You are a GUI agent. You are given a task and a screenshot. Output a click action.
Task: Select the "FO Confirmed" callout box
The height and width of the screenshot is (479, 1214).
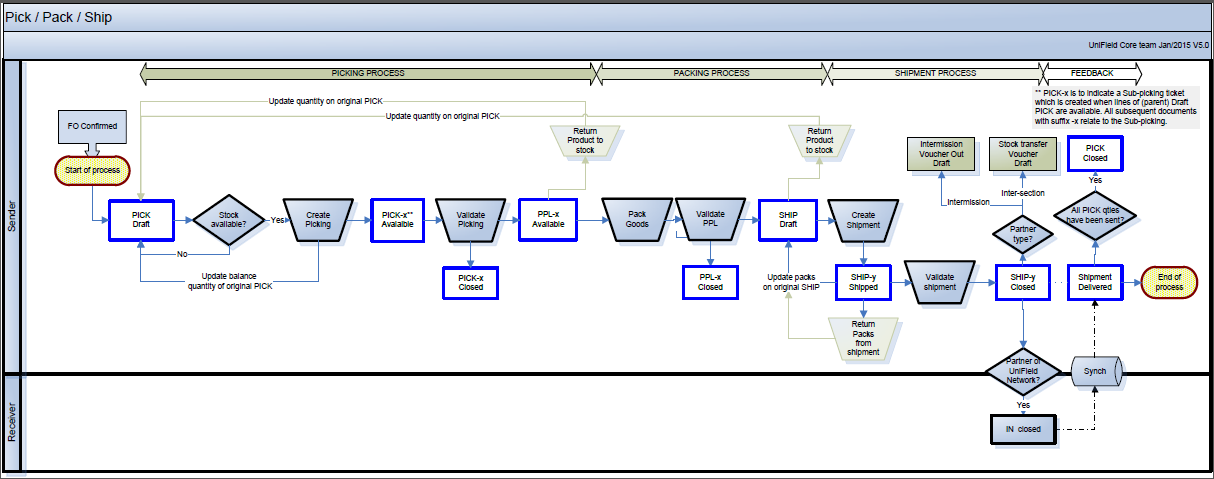pyautogui.click(x=92, y=127)
